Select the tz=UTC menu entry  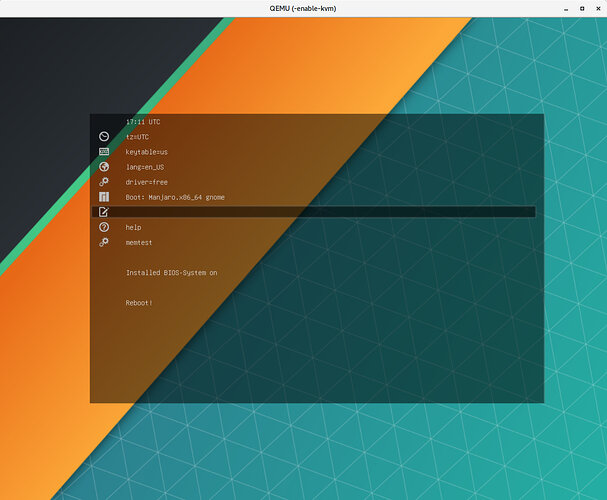coord(137,137)
